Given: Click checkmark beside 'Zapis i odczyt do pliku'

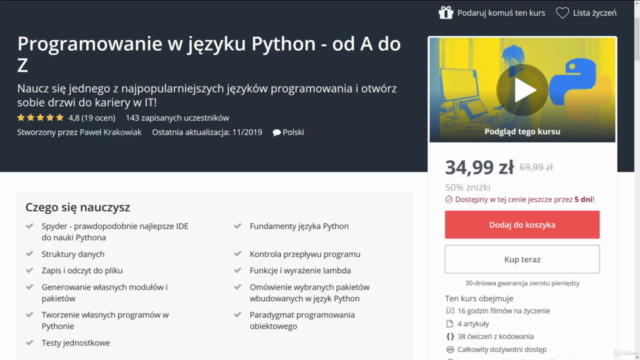Looking at the screenshot, I should click(29, 270).
